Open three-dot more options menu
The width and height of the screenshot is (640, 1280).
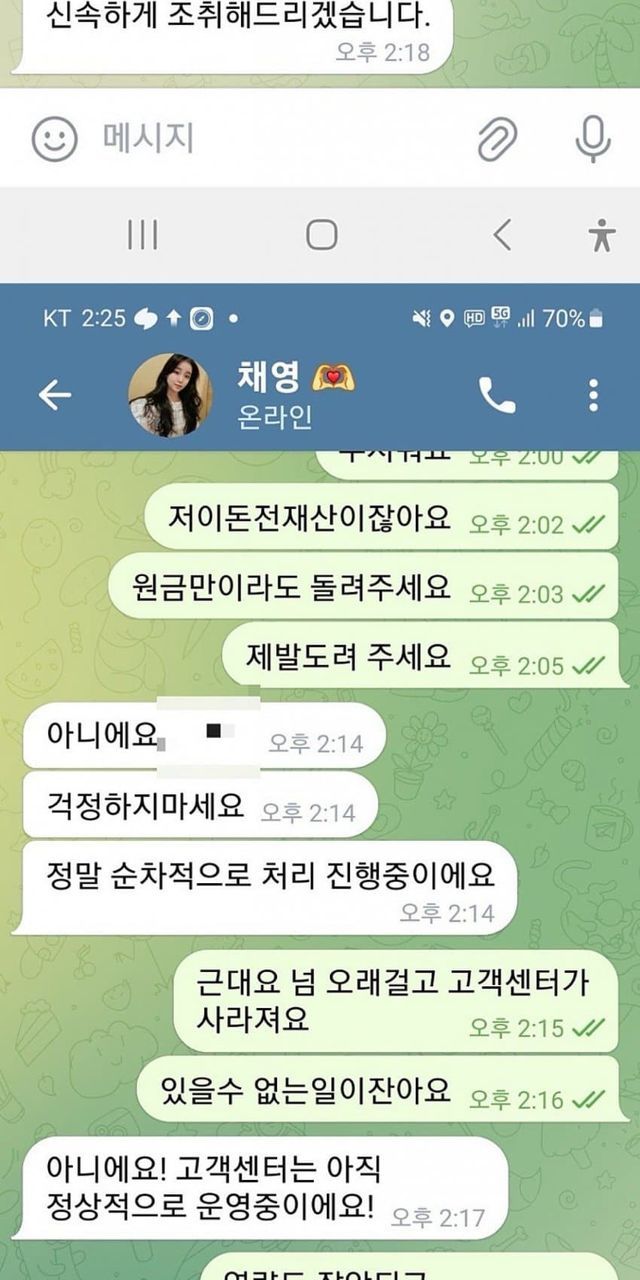[594, 396]
